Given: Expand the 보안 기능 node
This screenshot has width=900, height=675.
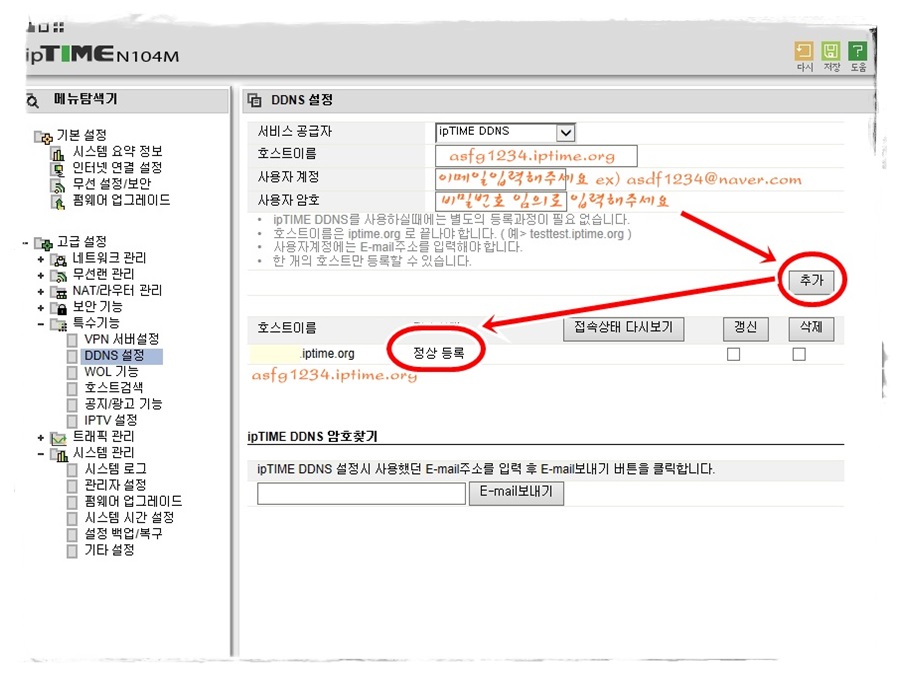Looking at the screenshot, I should [41, 308].
